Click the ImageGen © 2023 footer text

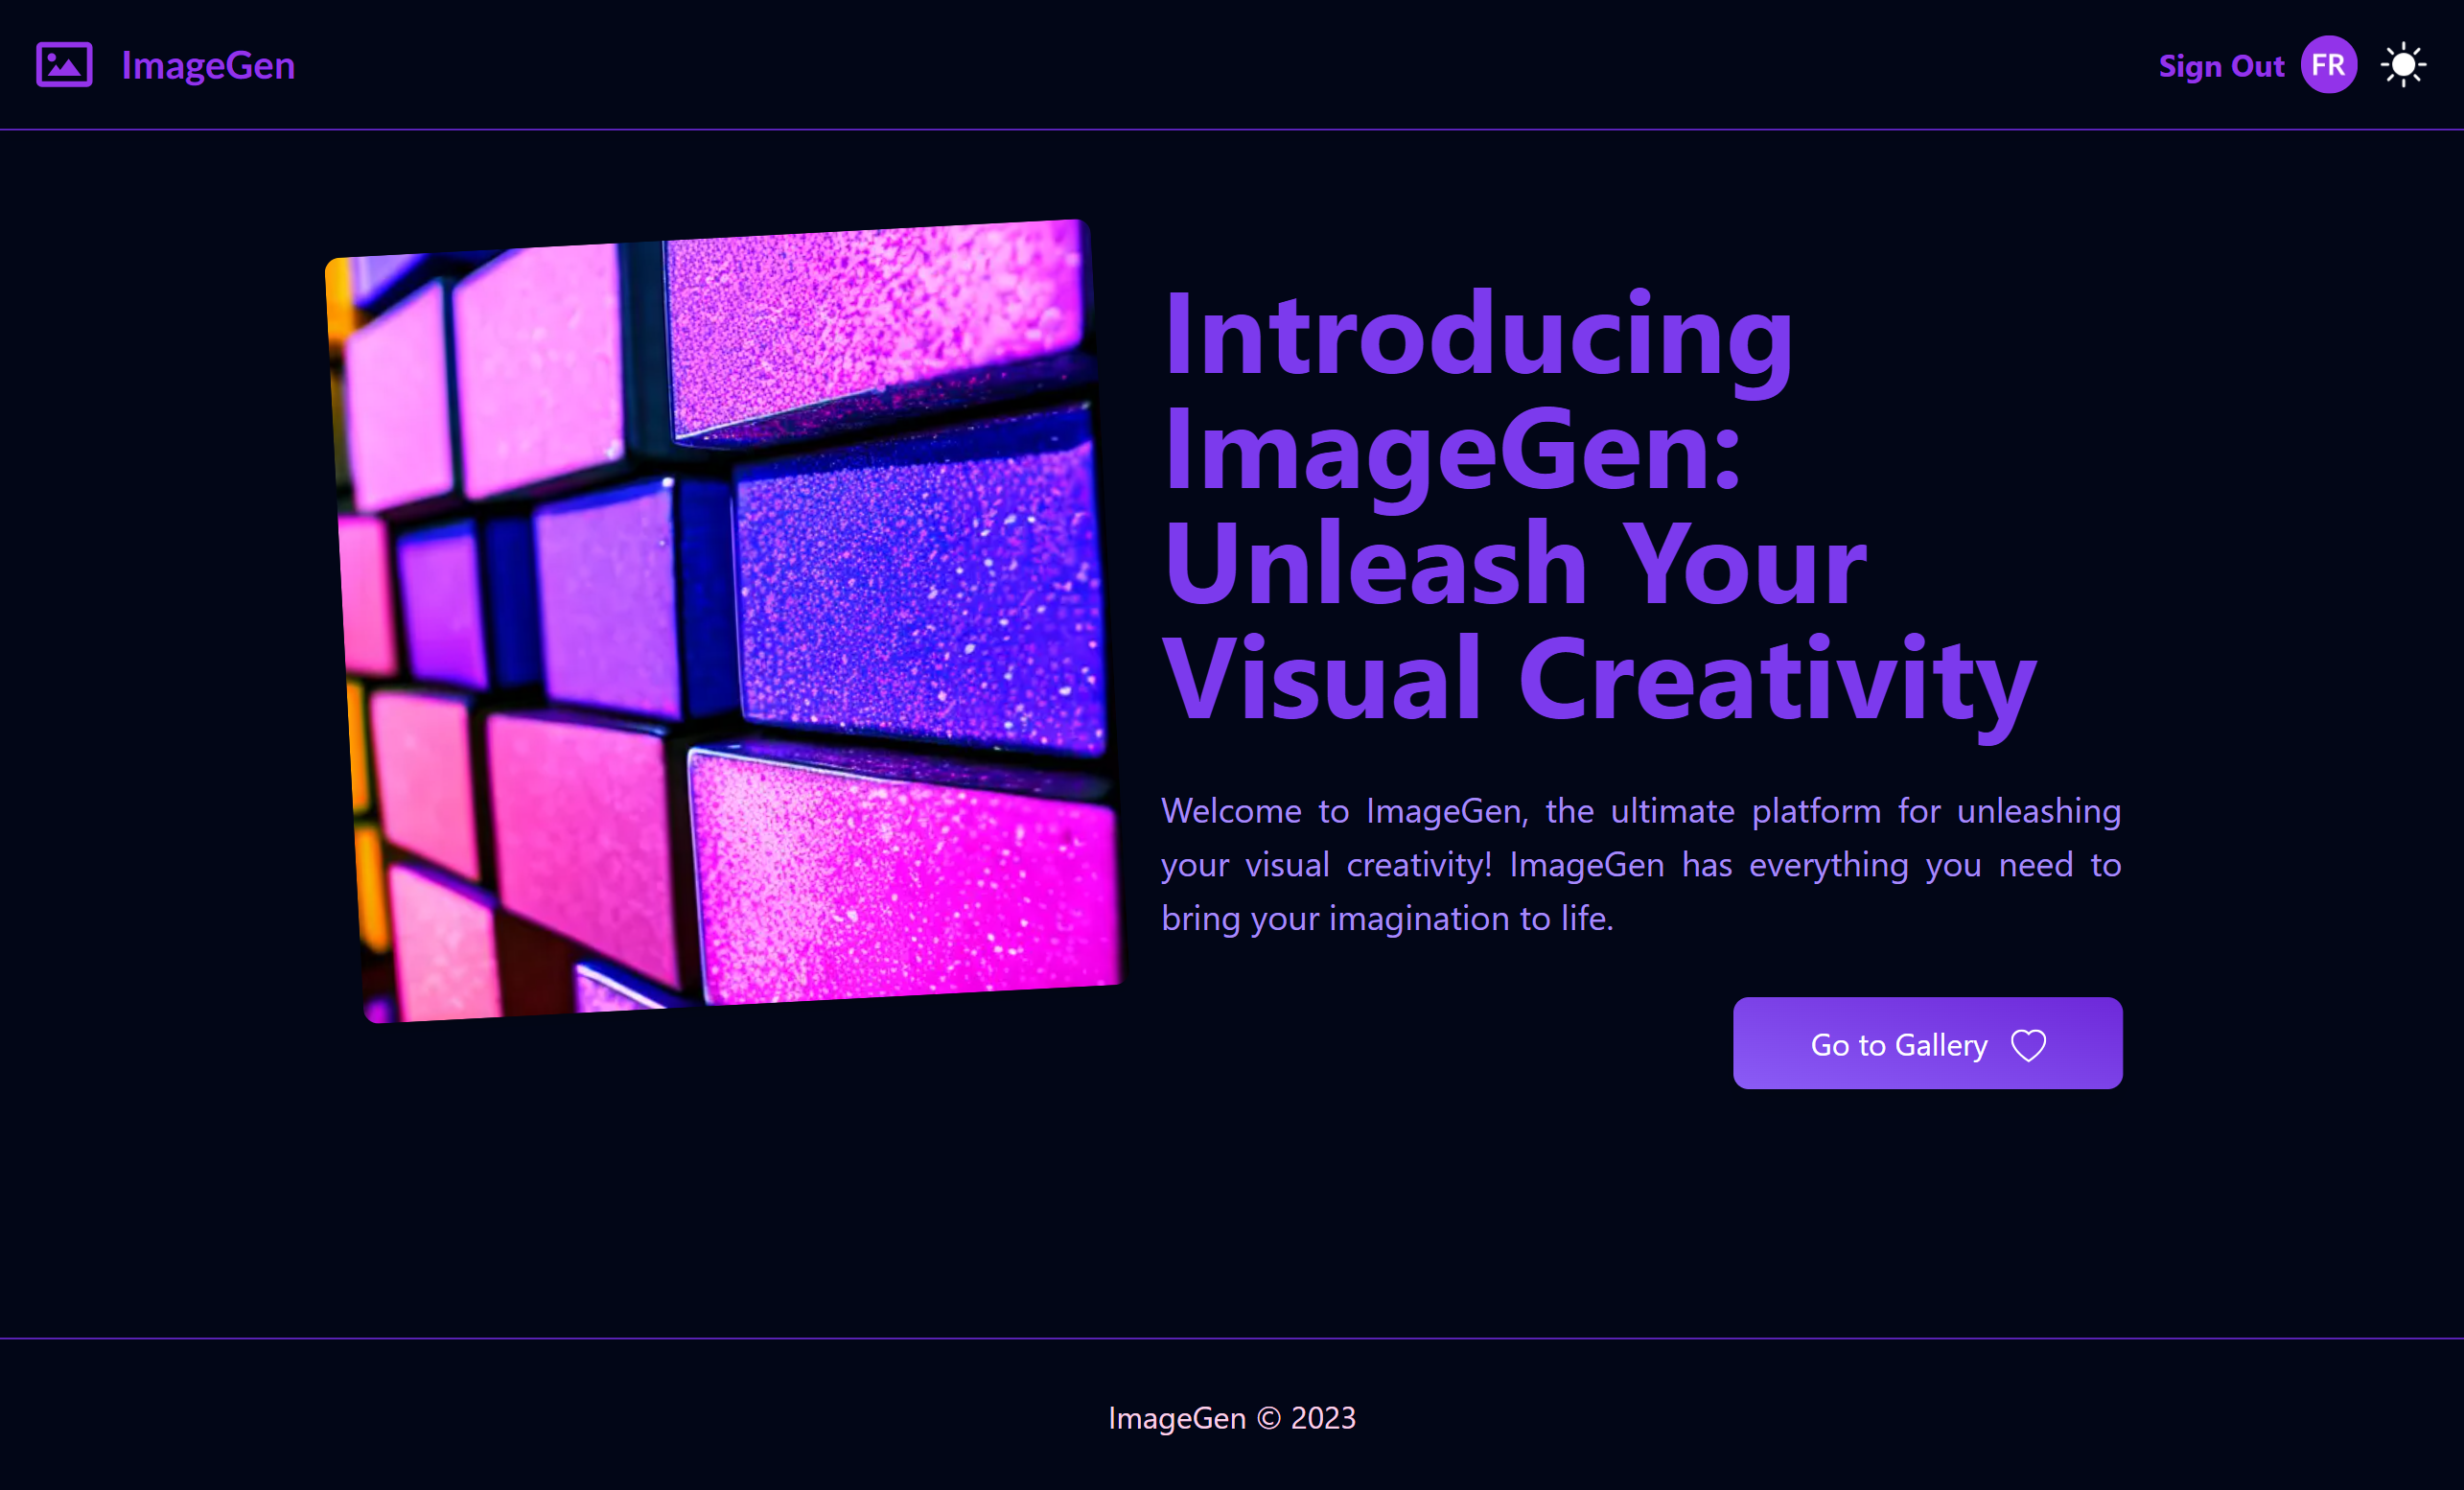[x=1231, y=1418]
